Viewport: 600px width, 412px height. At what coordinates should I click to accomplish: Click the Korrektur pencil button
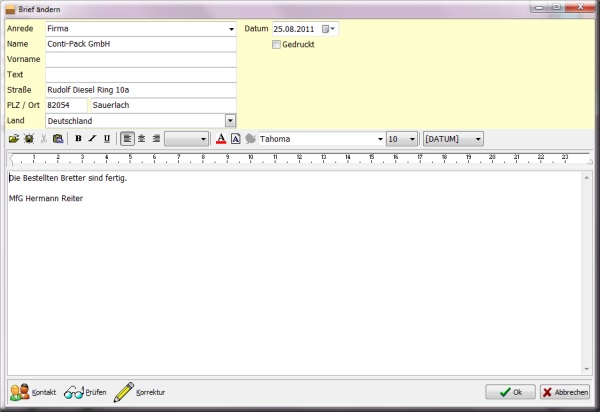(139, 392)
